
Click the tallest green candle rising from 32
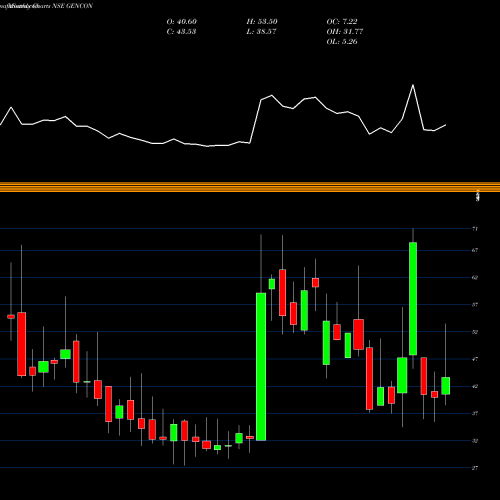(x=261, y=367)
